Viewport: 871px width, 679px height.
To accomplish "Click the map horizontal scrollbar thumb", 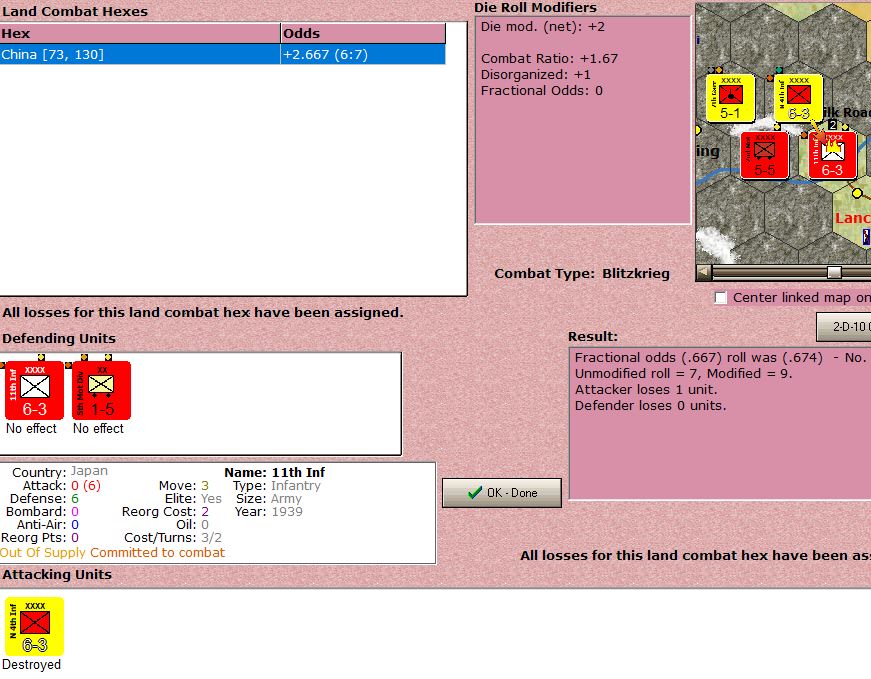I will click(x=834, y=272).
